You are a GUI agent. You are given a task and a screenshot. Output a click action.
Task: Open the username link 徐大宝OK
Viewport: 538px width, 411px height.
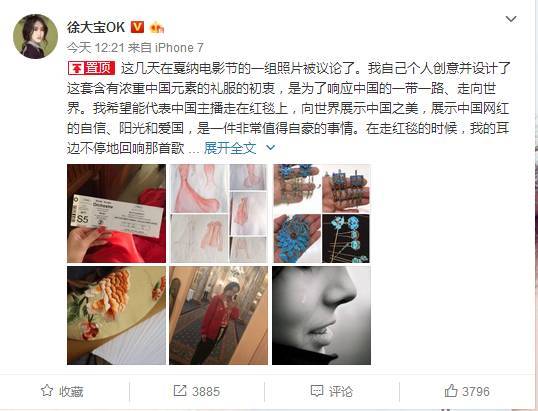point(96,27)
